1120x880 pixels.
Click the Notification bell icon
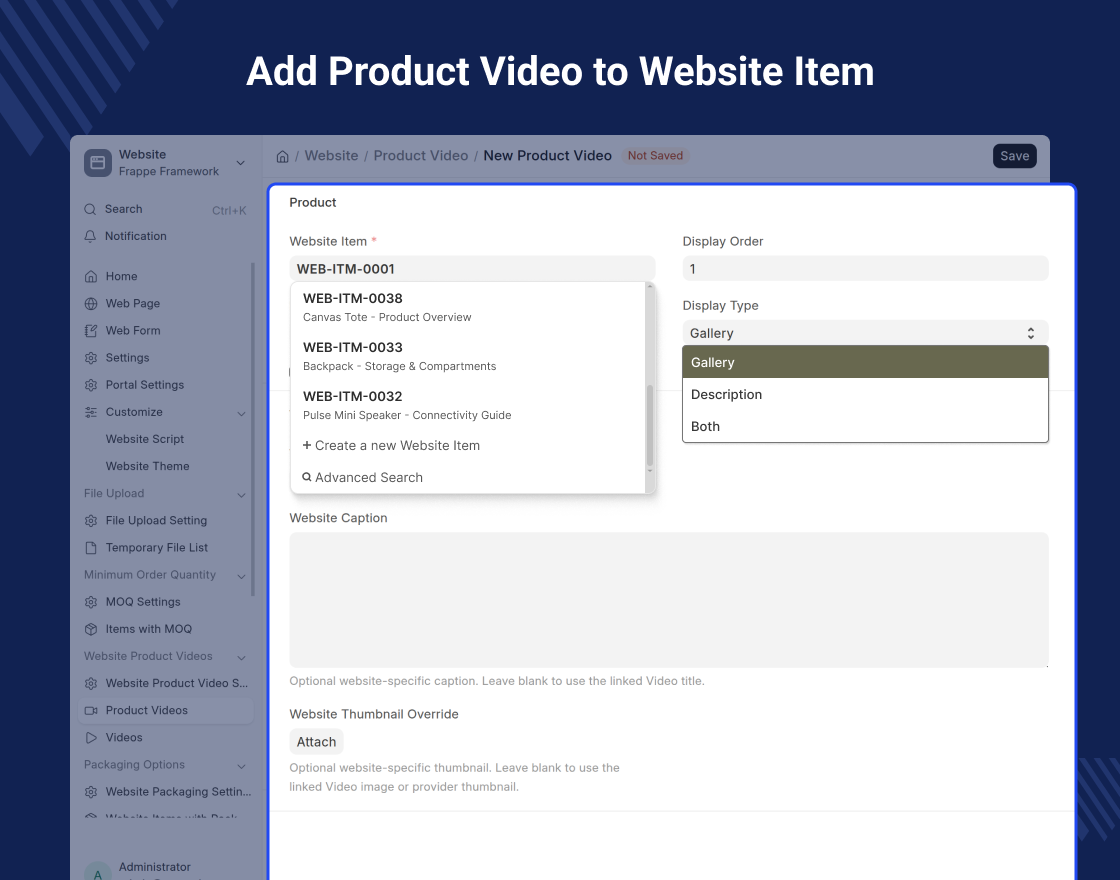(90, 236)
